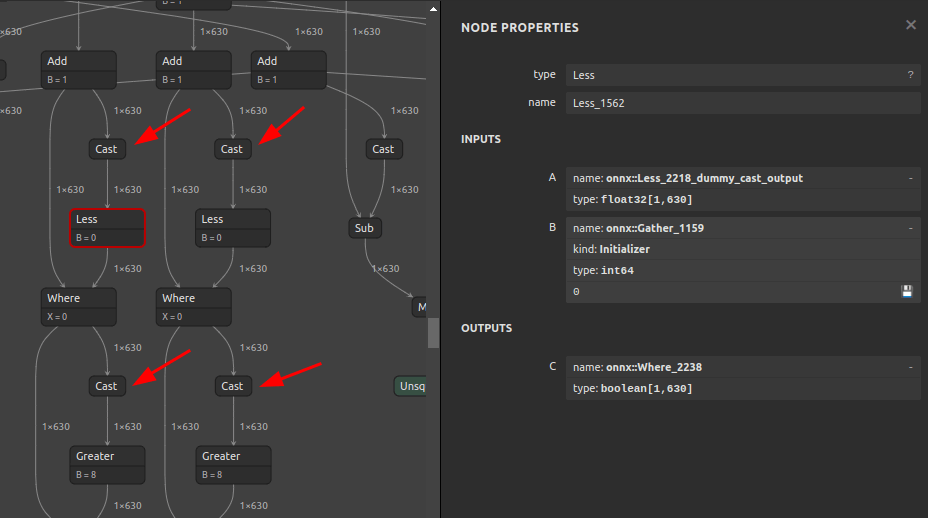Click the graph scrollbar up arrow
Viewport: 928px width, 518px height.
pos(433,9)
